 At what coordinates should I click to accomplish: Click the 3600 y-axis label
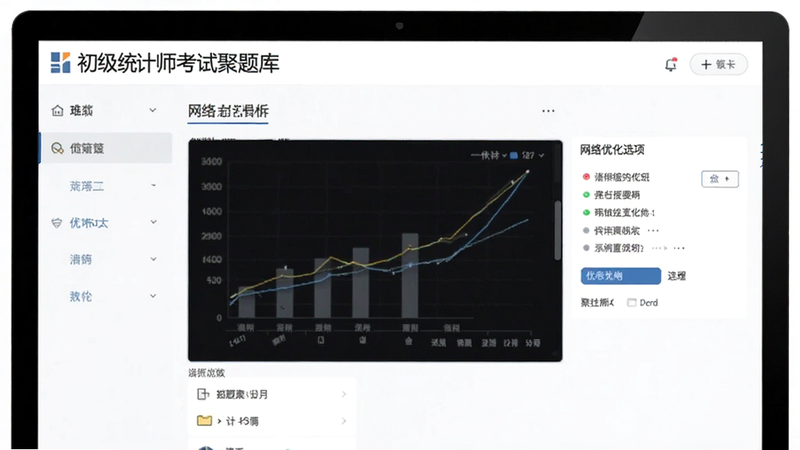212,162
